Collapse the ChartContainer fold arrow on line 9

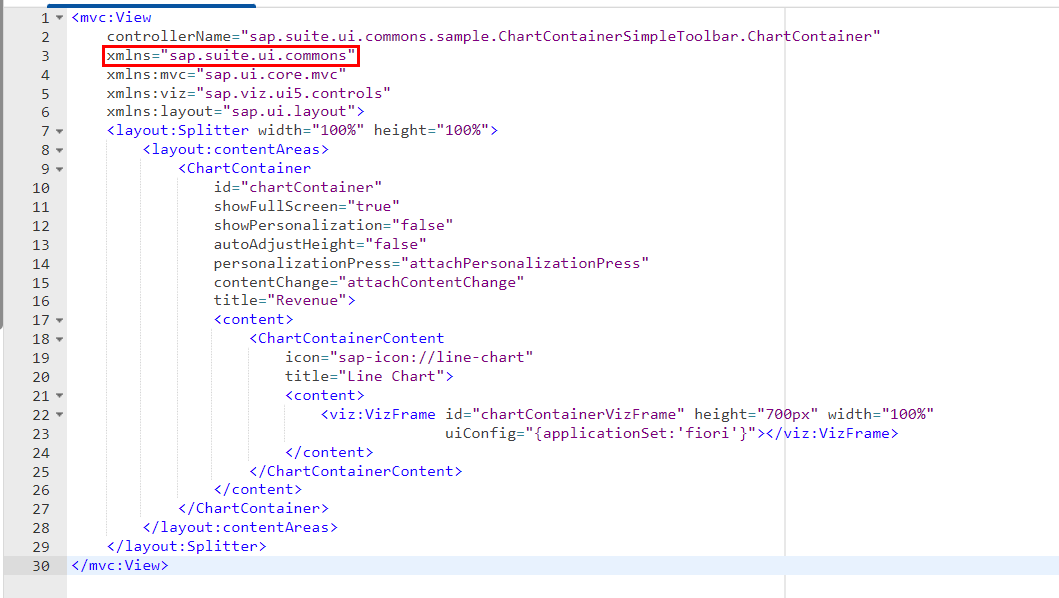coord(59,169)
